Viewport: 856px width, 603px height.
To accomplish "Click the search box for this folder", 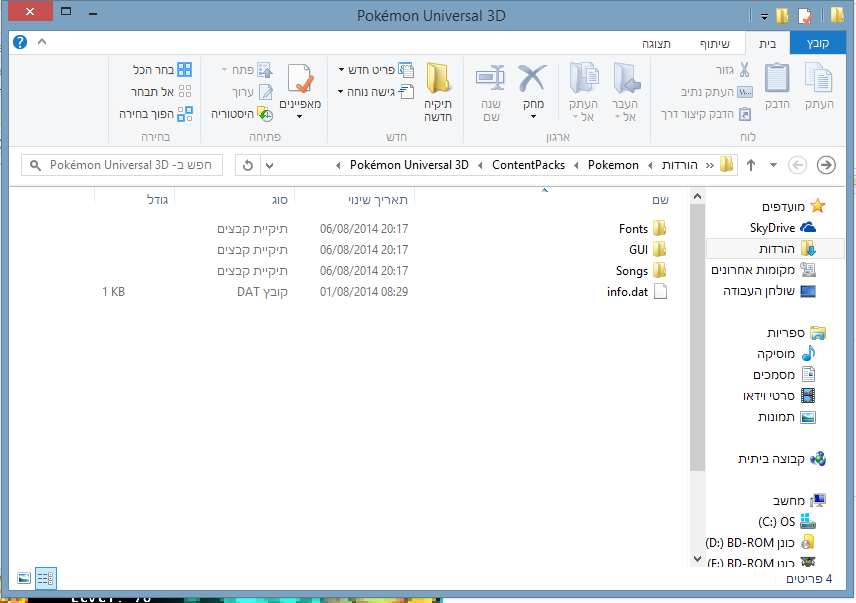I will pyautogui.click(x=122, y=165).
